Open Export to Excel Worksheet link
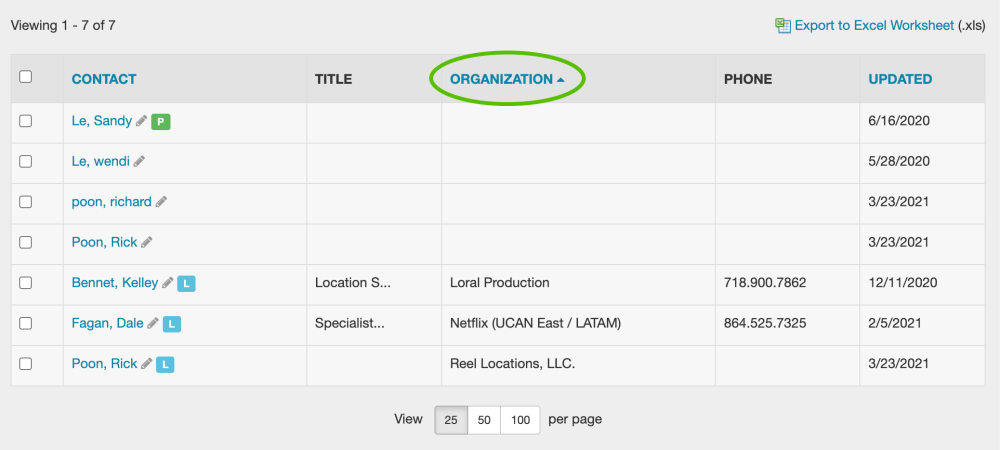Viewport: 1000px width, 450px height. click(874, 25)
